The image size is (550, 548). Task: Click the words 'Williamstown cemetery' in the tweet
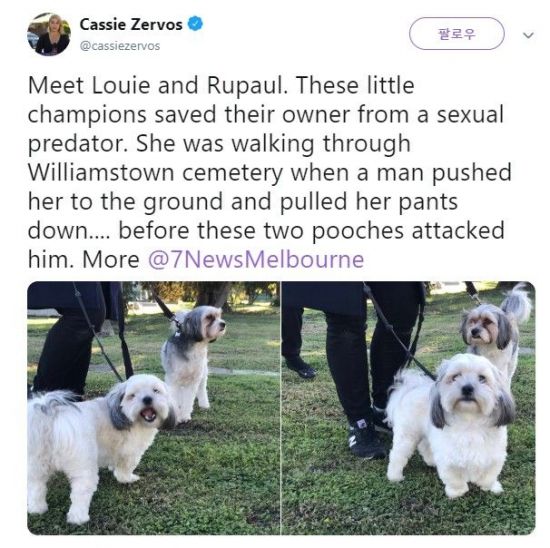pyautogui.click(x=155, y=173)
